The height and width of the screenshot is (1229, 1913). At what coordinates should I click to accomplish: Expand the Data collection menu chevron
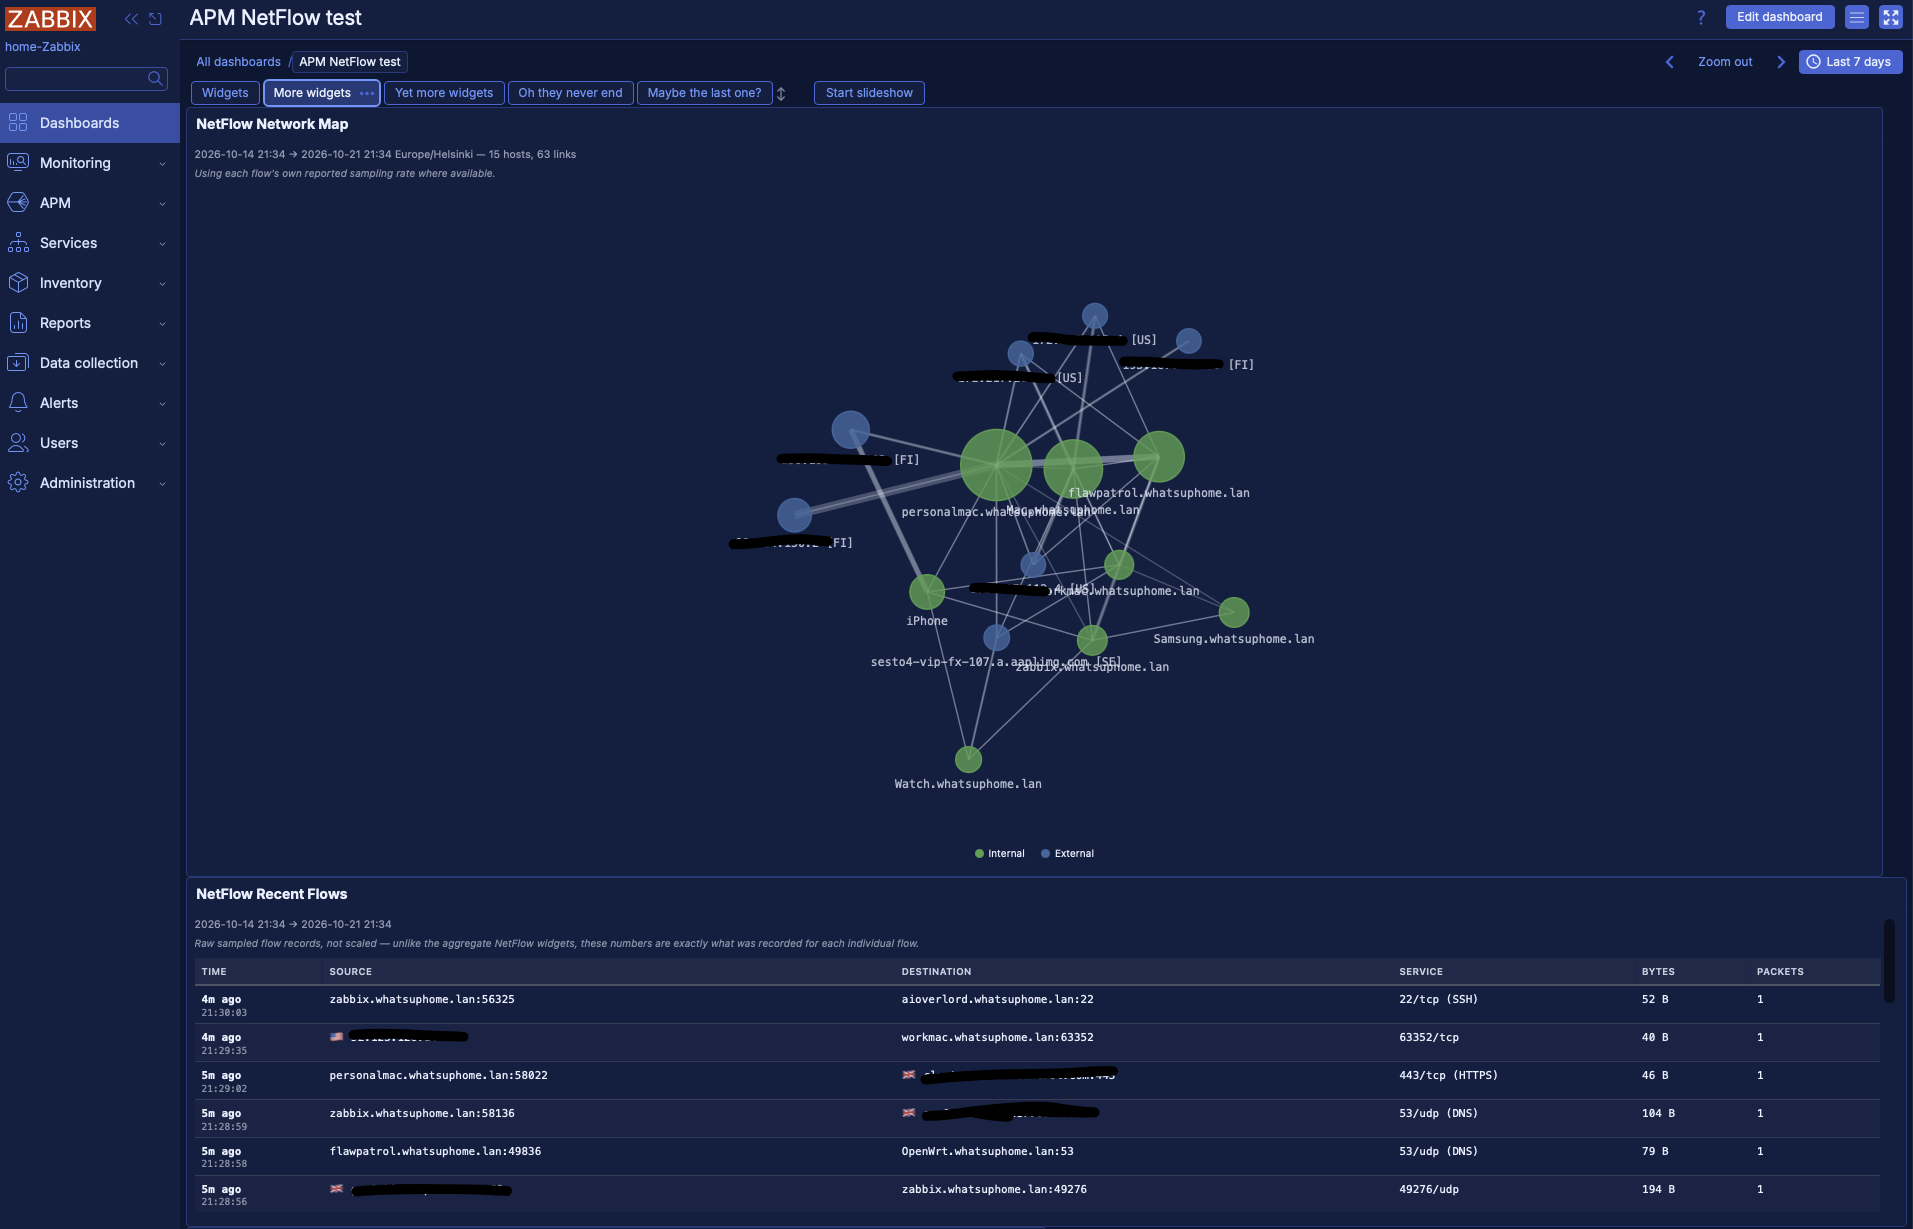(x=162, y=364)
